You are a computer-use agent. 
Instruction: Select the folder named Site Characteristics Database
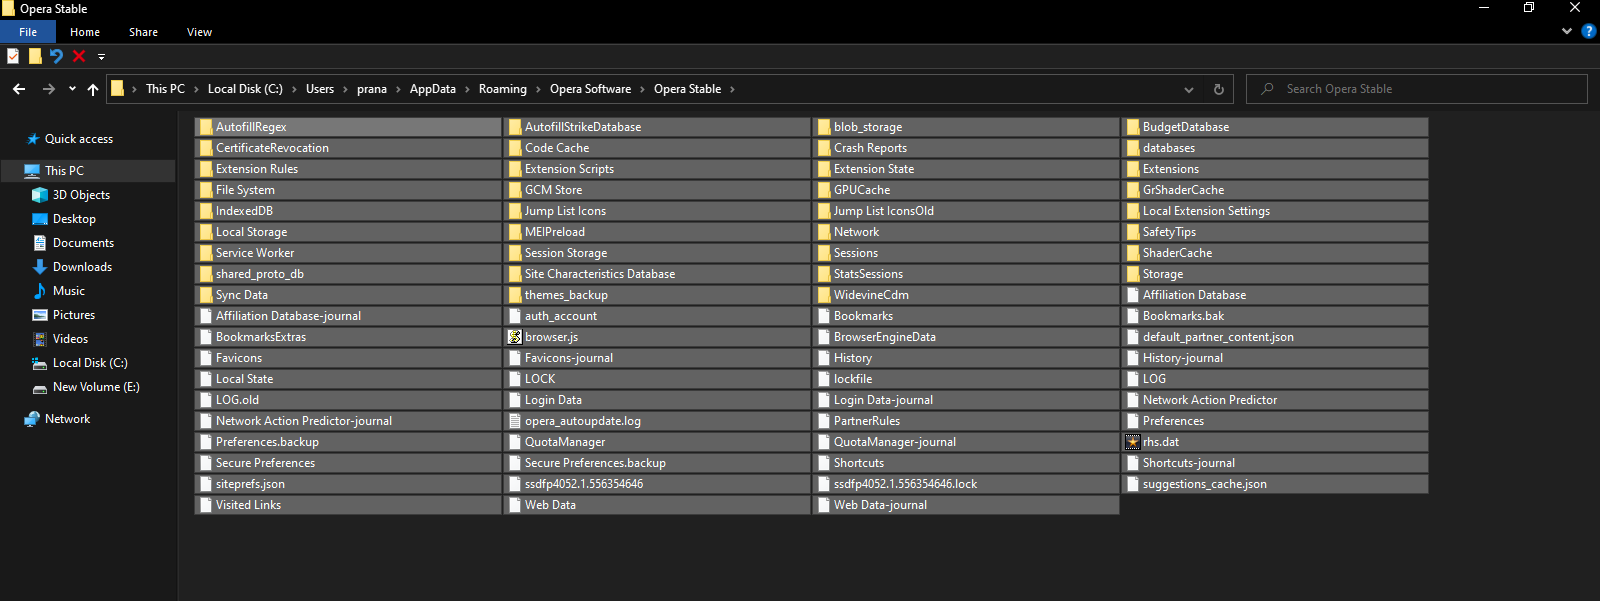click(657, 274)
